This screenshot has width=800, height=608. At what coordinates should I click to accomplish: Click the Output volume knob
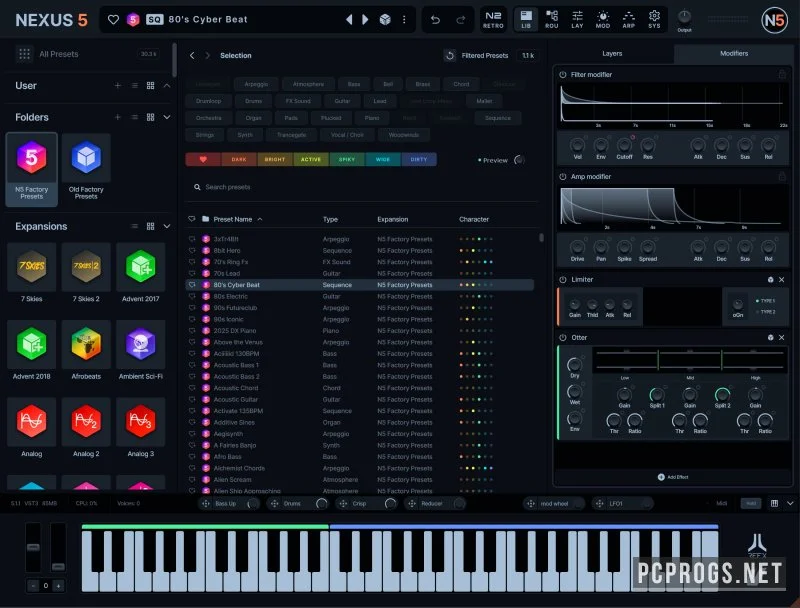tap(684, 17)
